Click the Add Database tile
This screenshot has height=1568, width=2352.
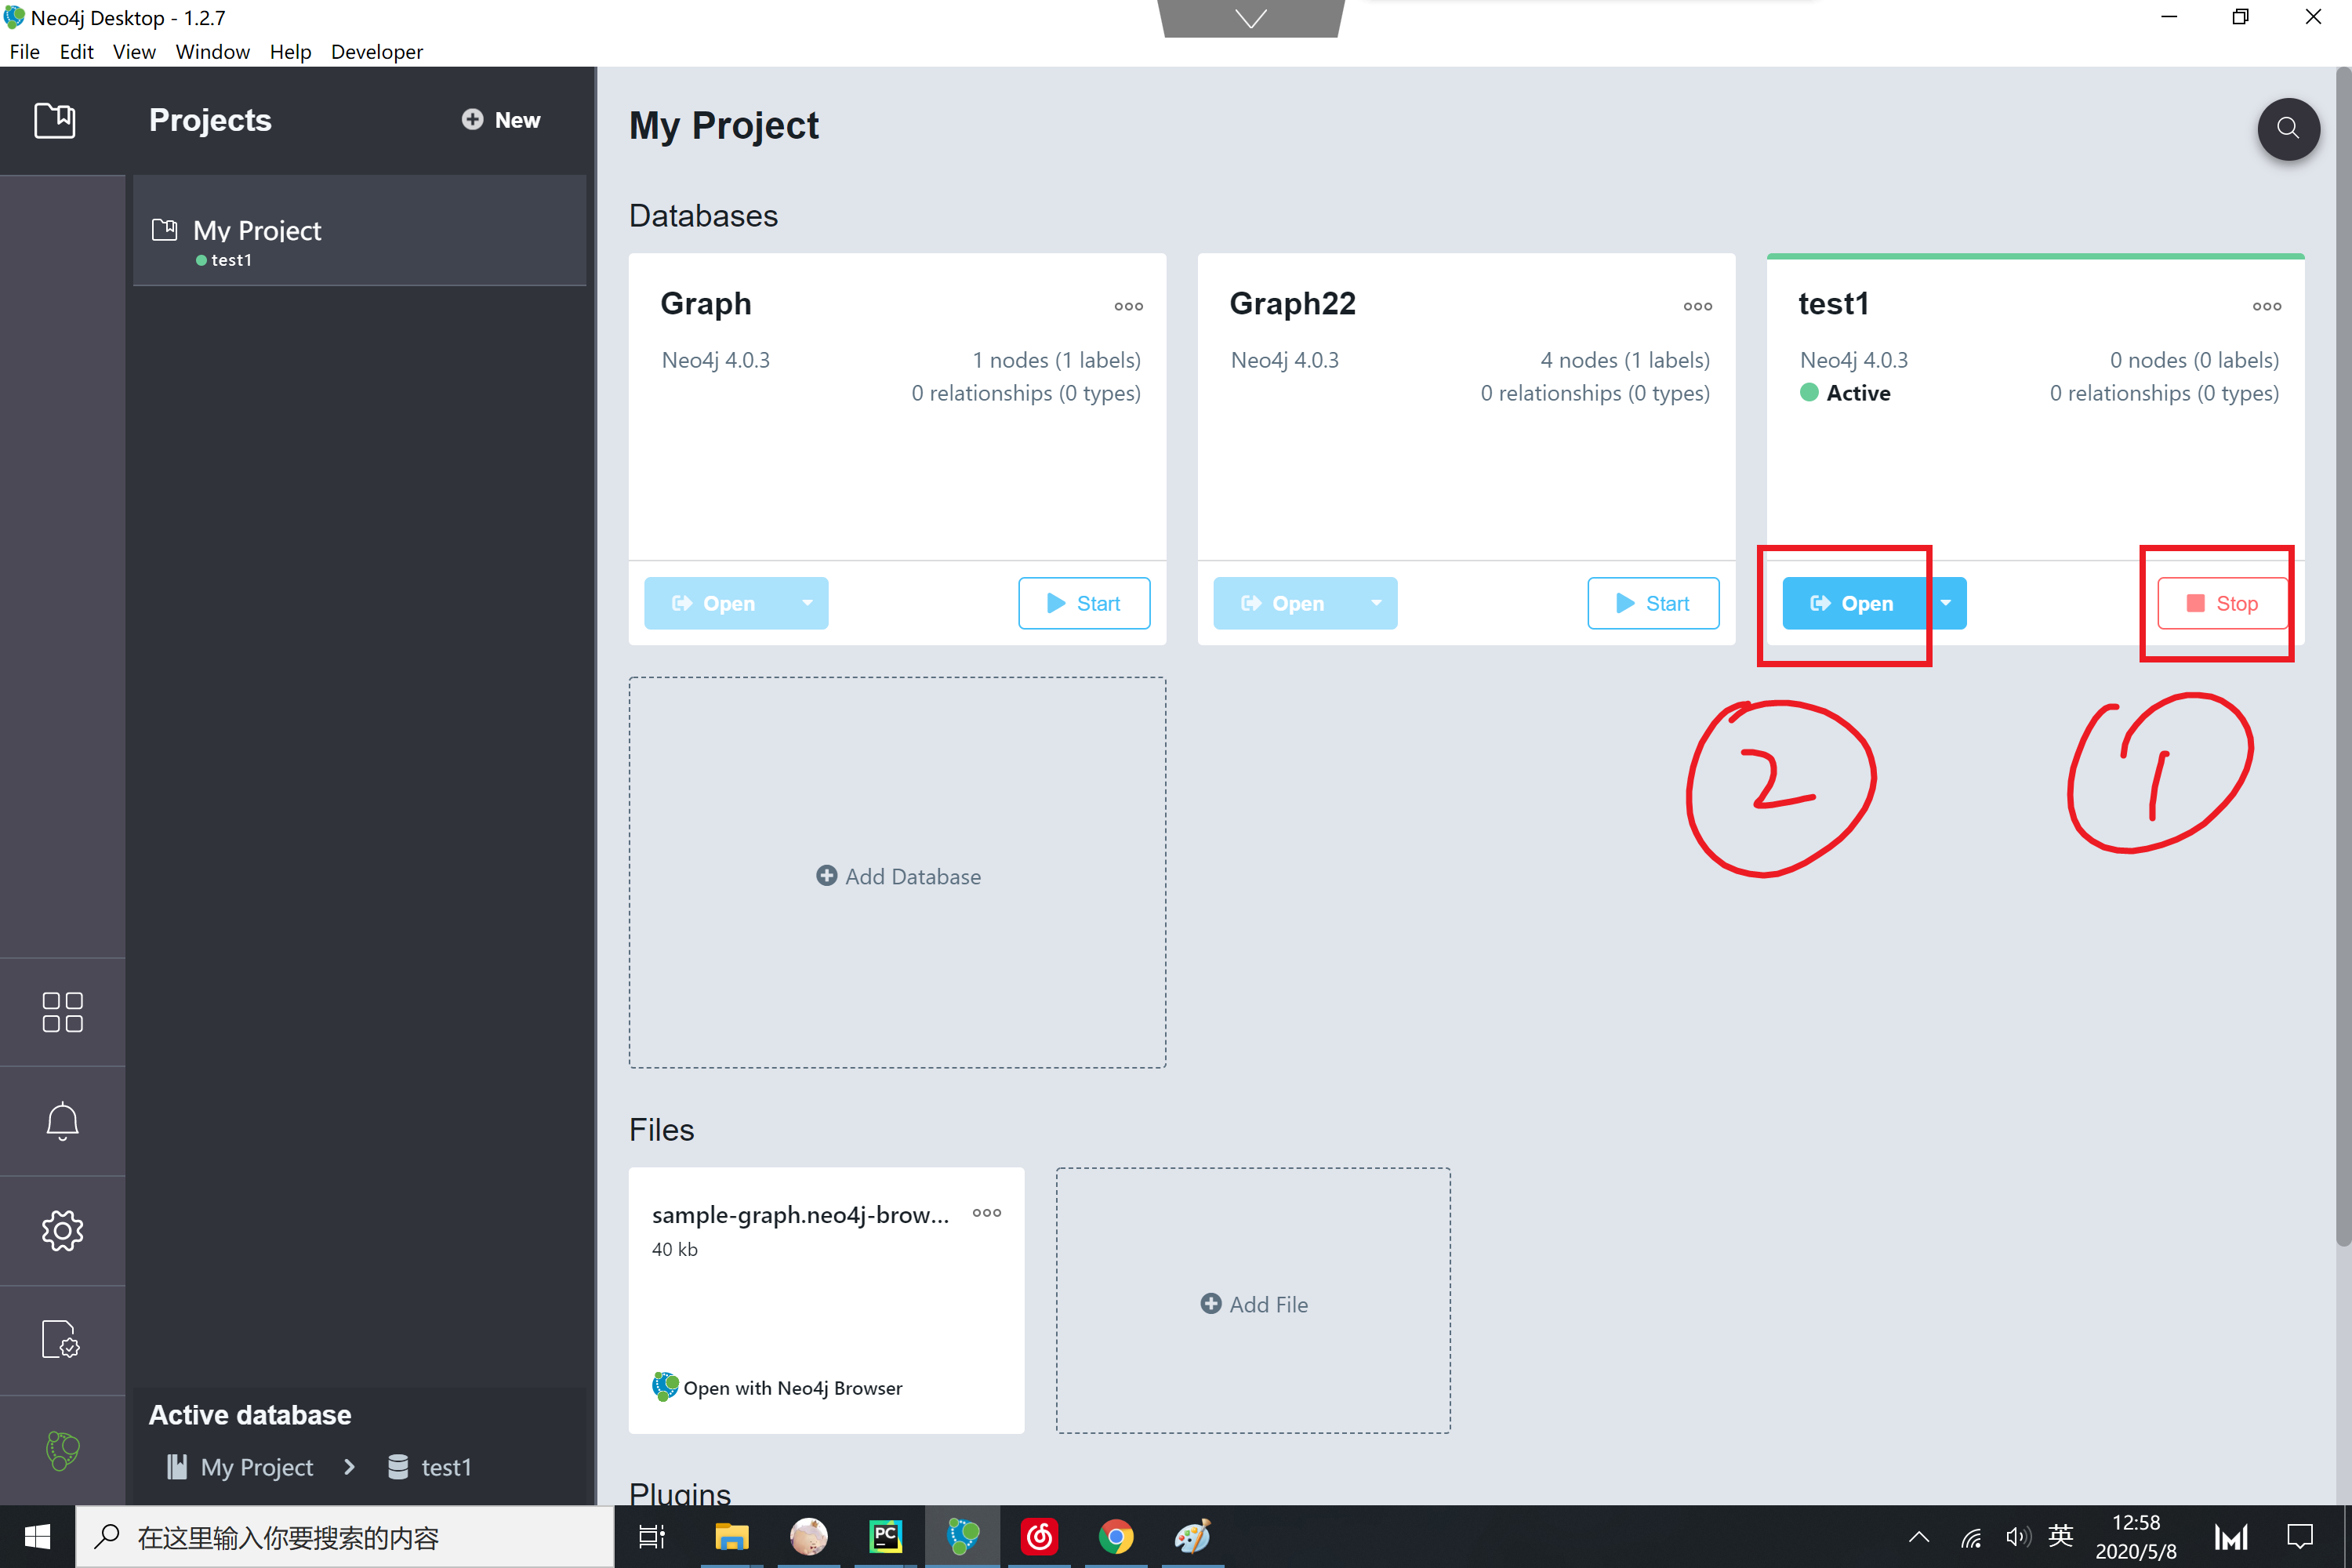[897, 876]
